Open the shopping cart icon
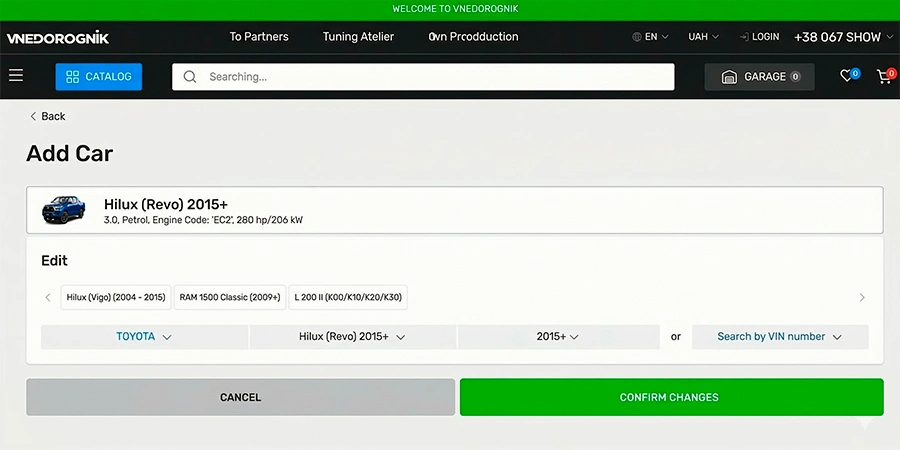Viewport: 900px width, 450px height. 883,76
